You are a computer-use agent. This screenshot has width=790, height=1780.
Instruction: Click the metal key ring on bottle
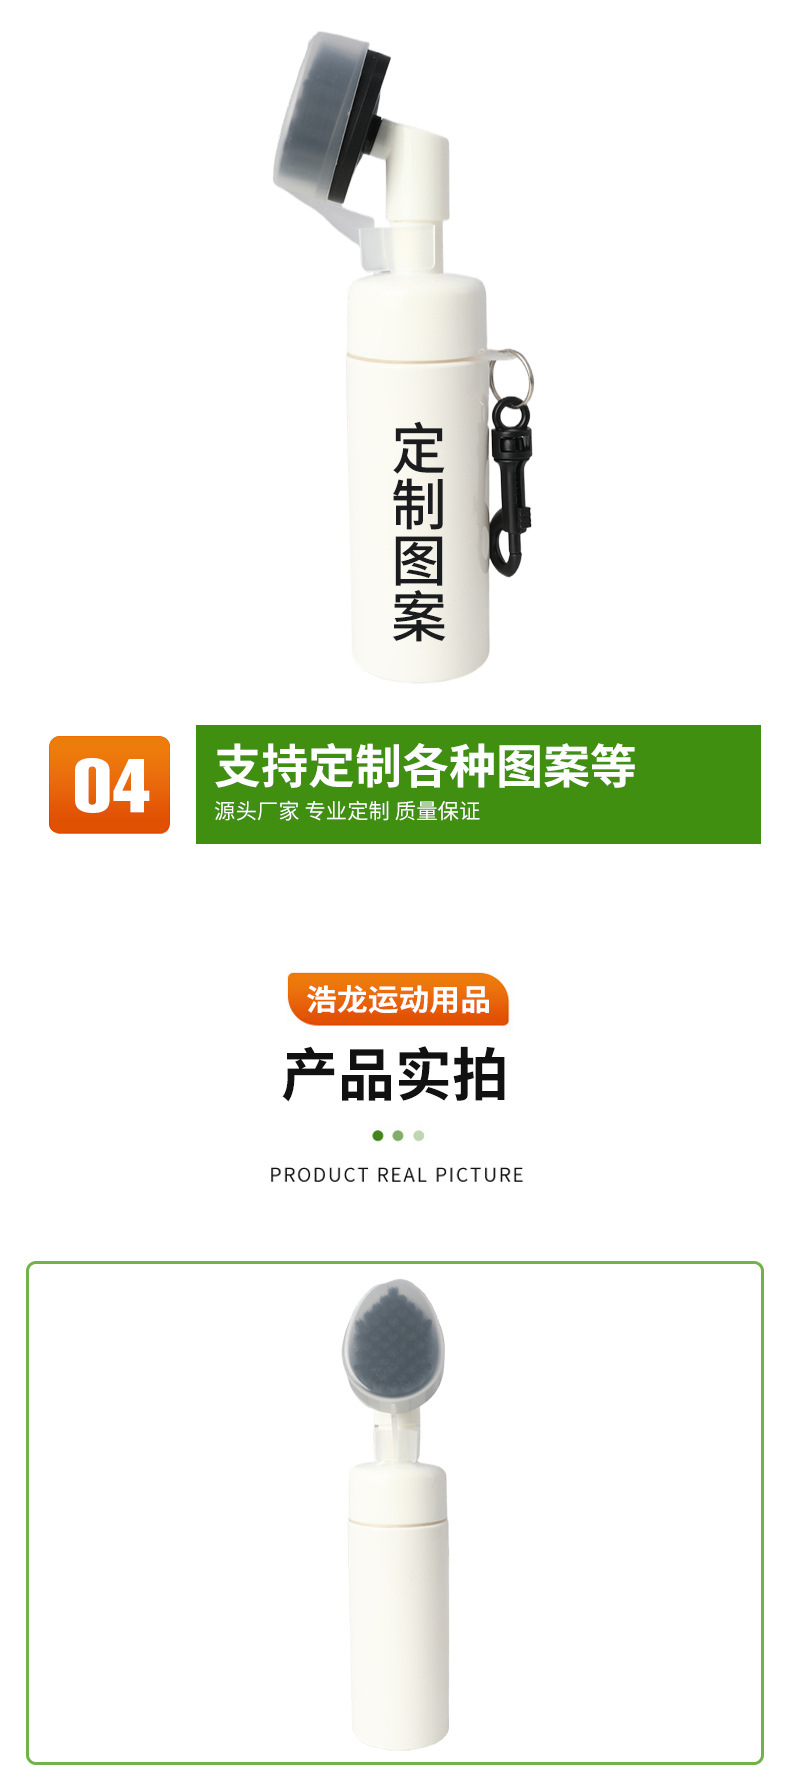tap(512, 371)
